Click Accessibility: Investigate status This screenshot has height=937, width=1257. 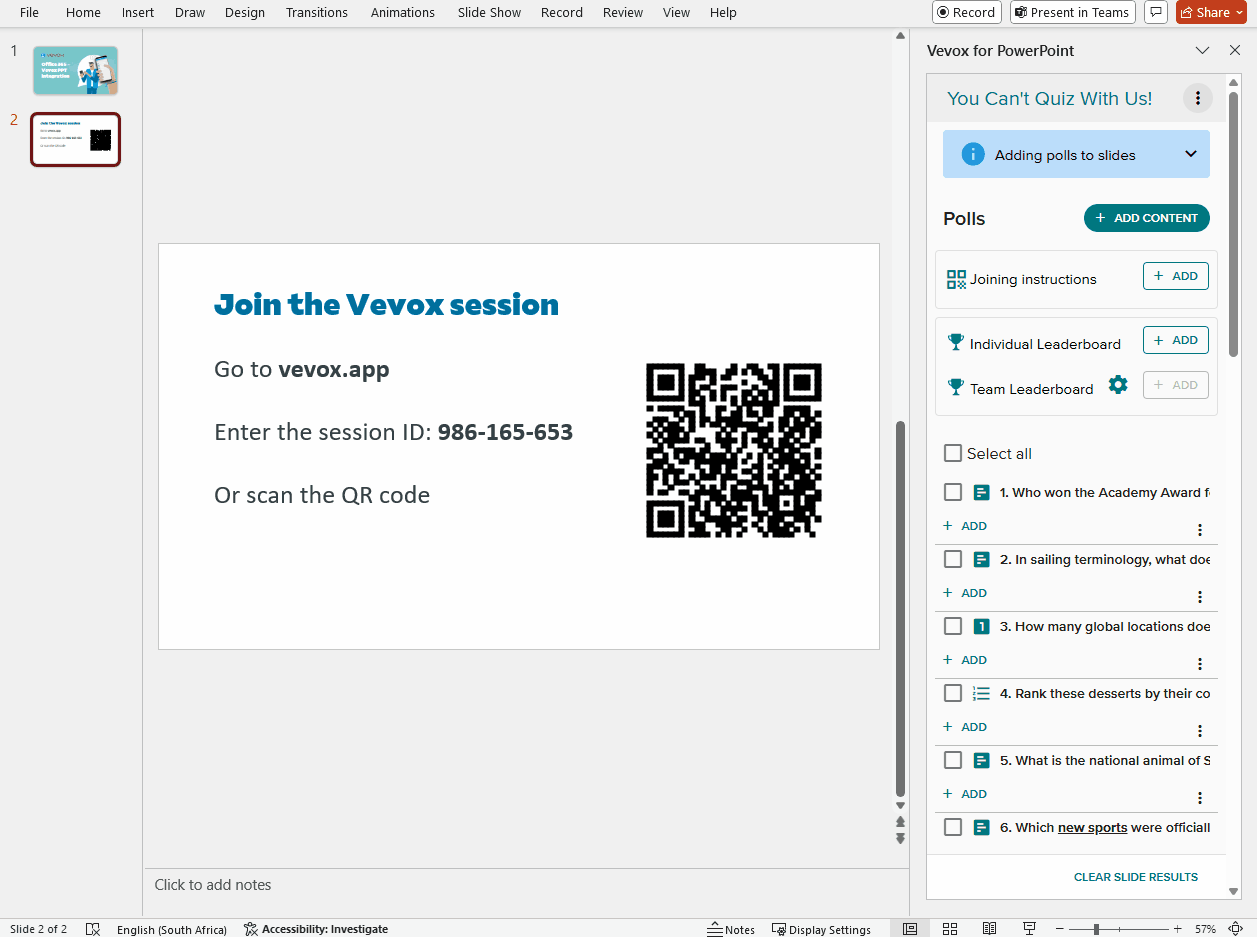[x=316, y=929]
